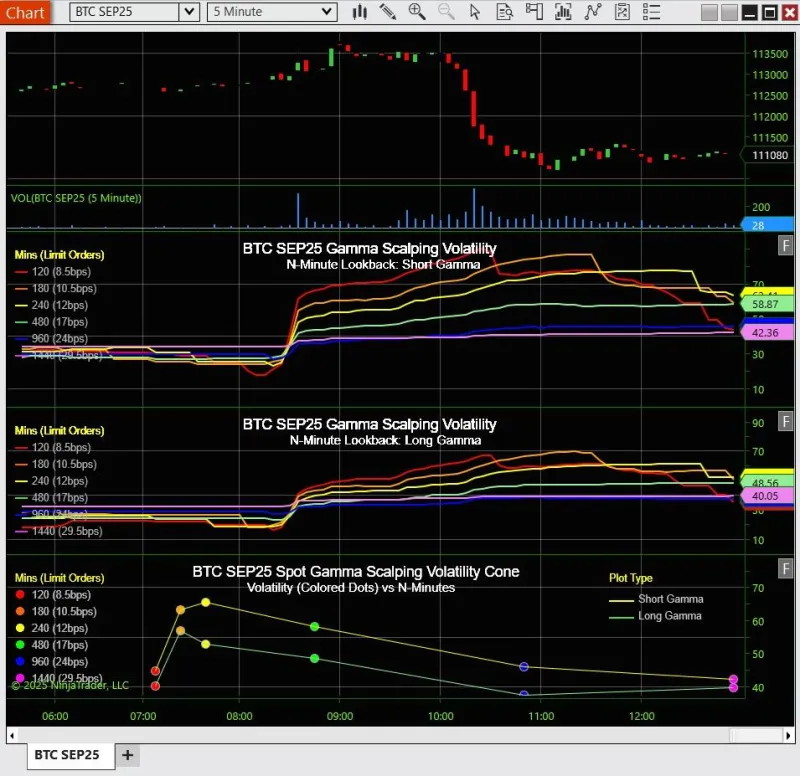Expand the 5 Minute interval dropdown
The image size is (800, 776).
326,12
